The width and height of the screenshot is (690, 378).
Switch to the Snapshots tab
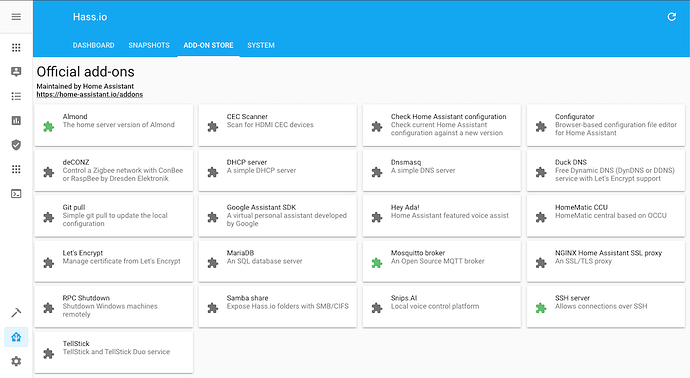click(x=149, y=45)
